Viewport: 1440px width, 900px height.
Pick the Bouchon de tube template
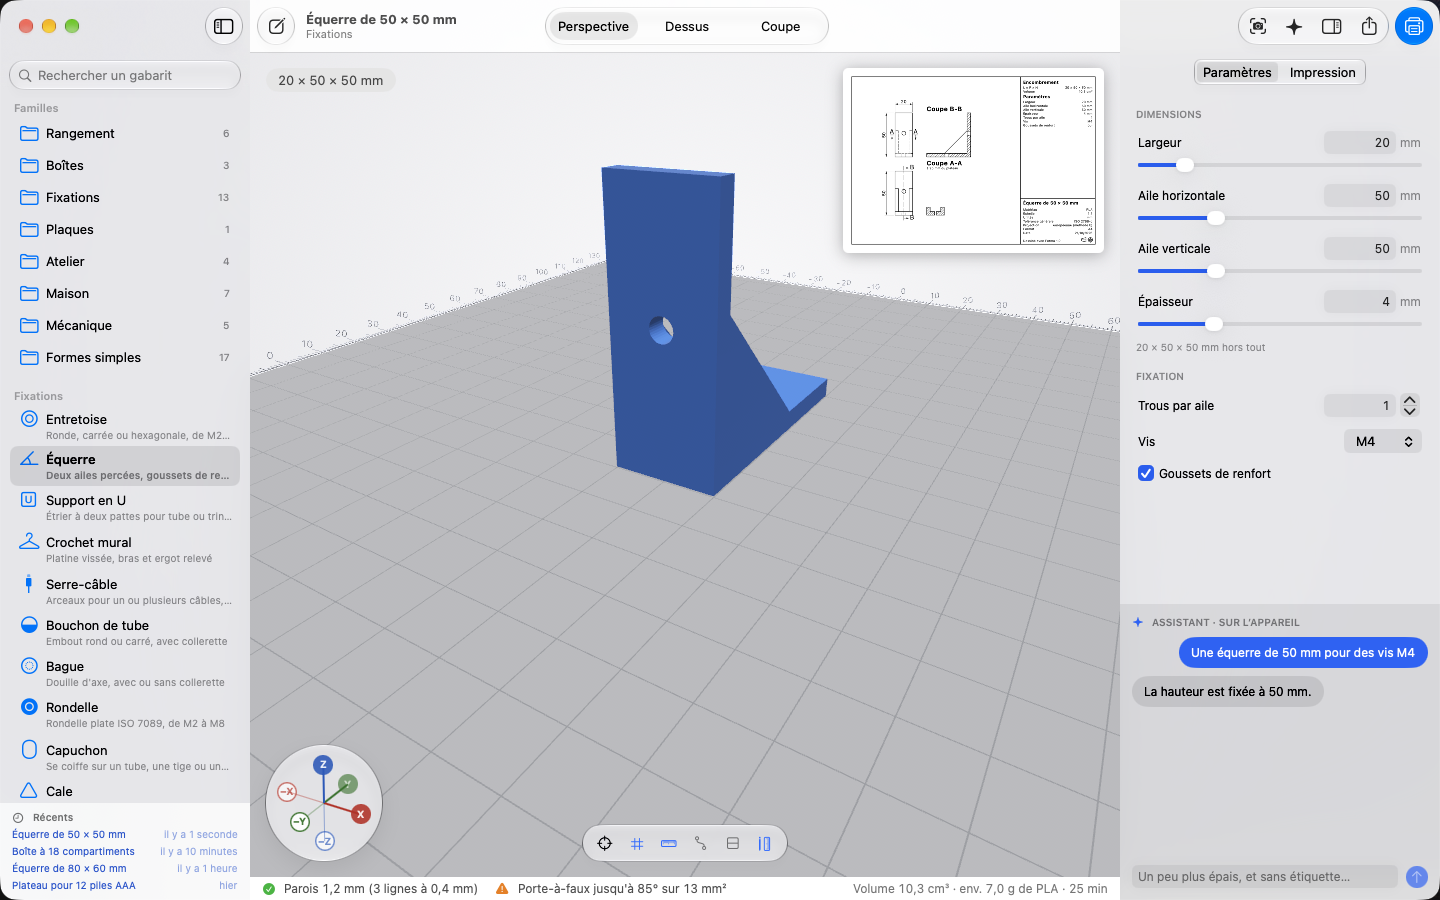tap(125, 632)
